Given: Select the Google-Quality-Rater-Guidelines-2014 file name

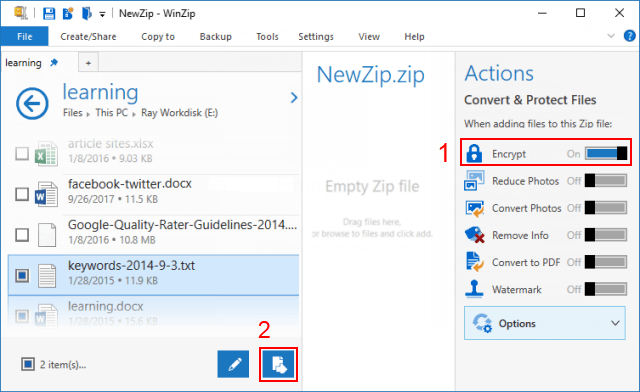Looking at the screenshot, I should [x=182, y=225].
